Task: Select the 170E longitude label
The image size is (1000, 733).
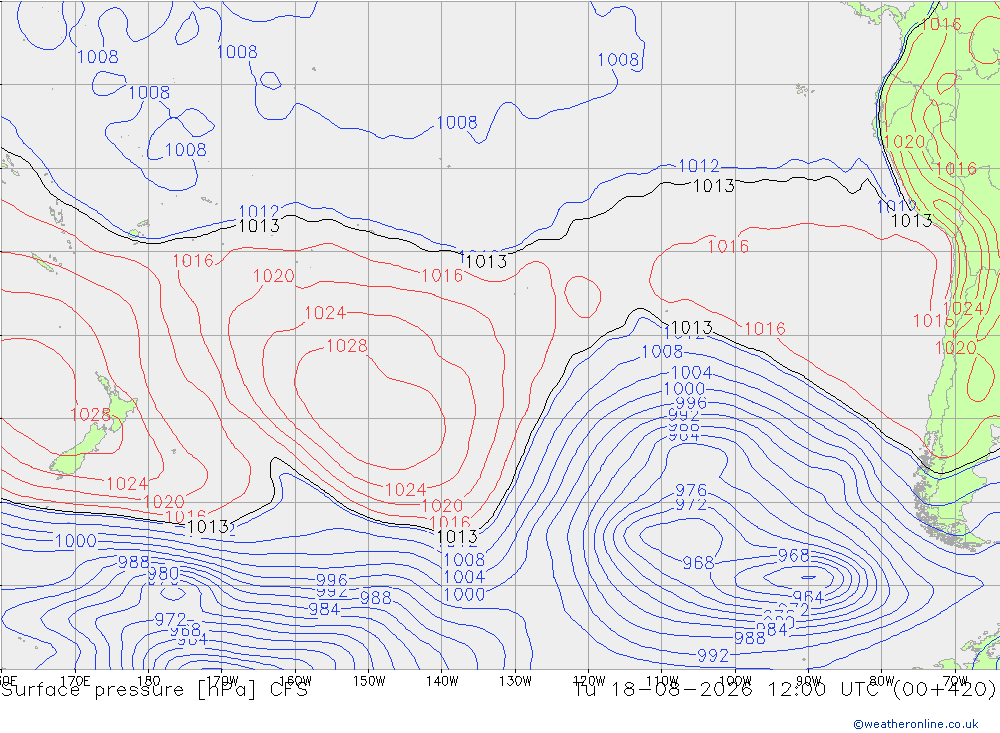Action: point(75,681)
